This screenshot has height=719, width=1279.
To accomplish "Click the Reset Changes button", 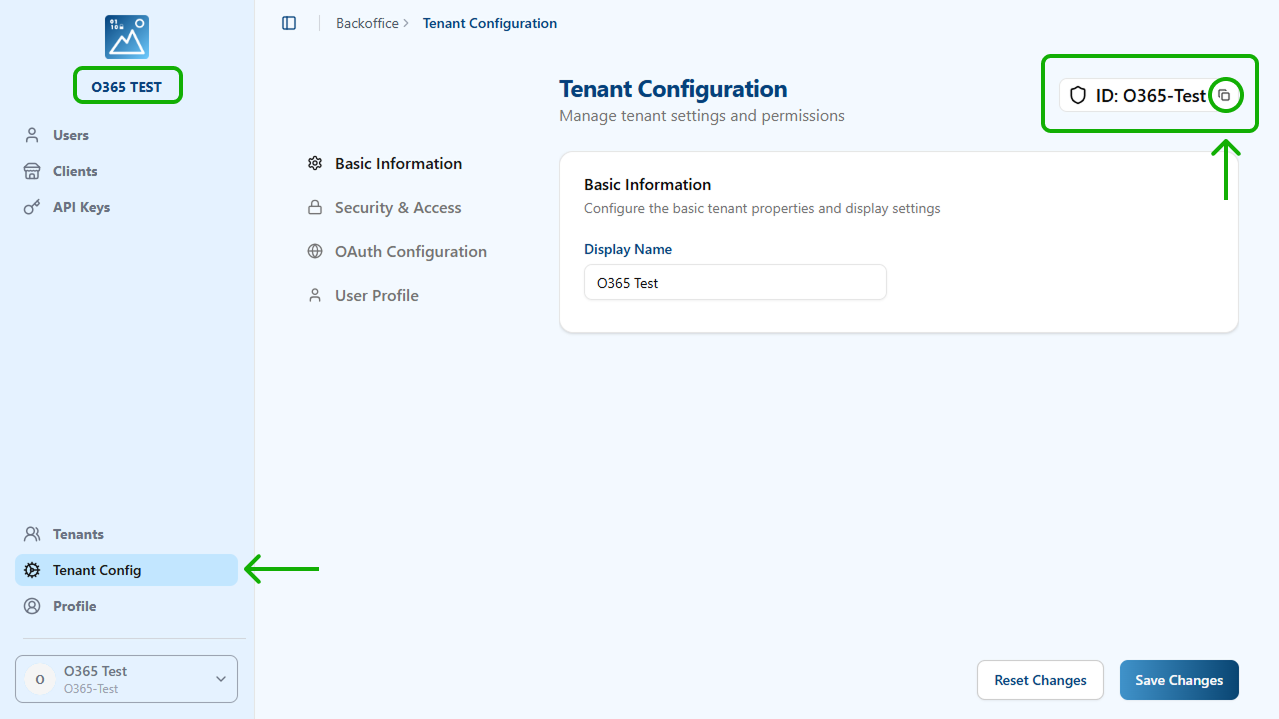I will (1040, 680).
